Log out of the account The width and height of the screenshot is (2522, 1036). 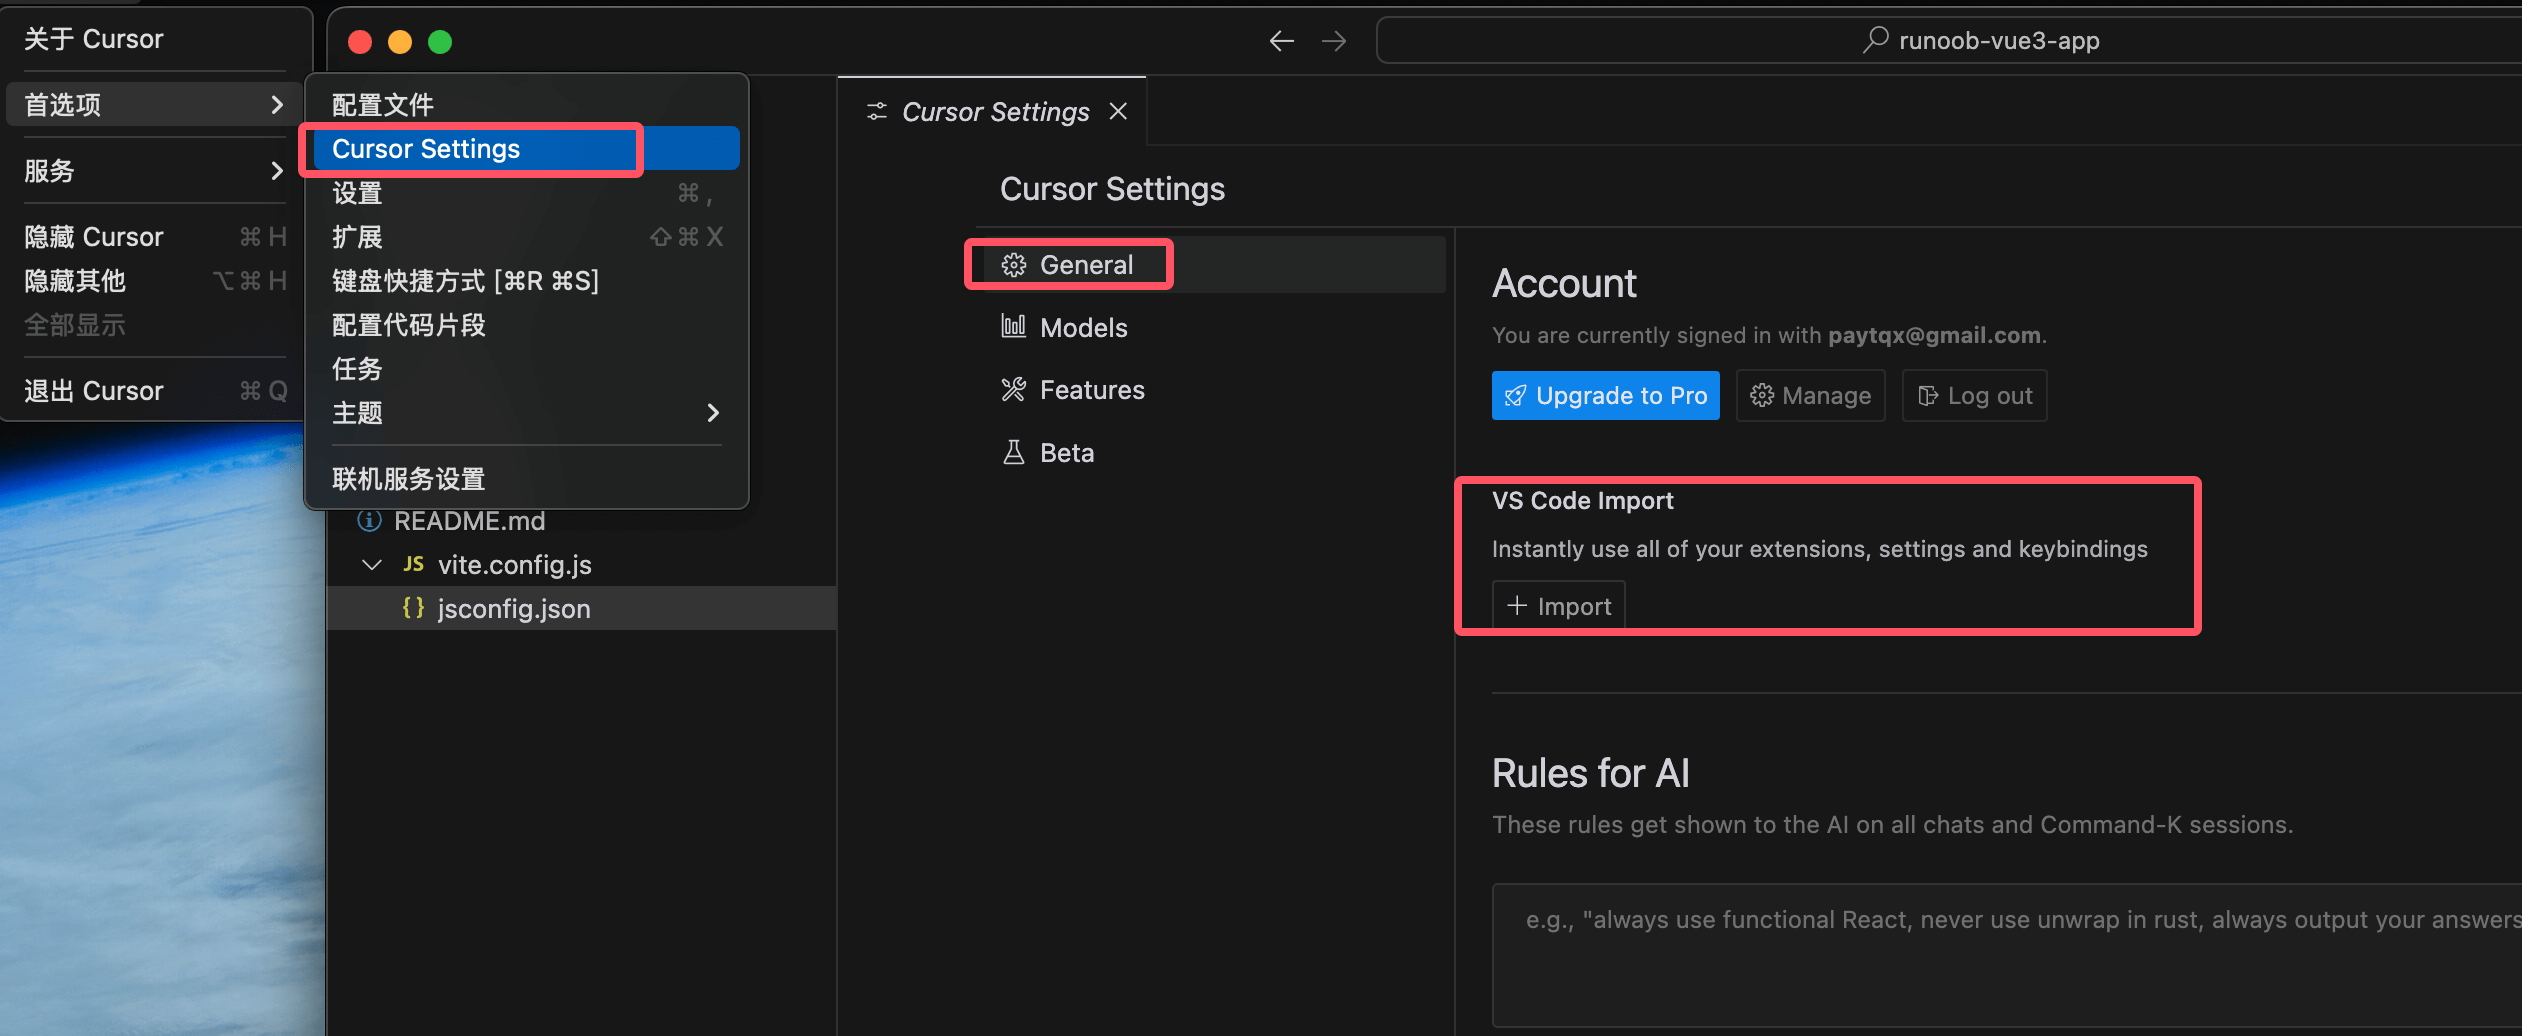coord(1974,396)
